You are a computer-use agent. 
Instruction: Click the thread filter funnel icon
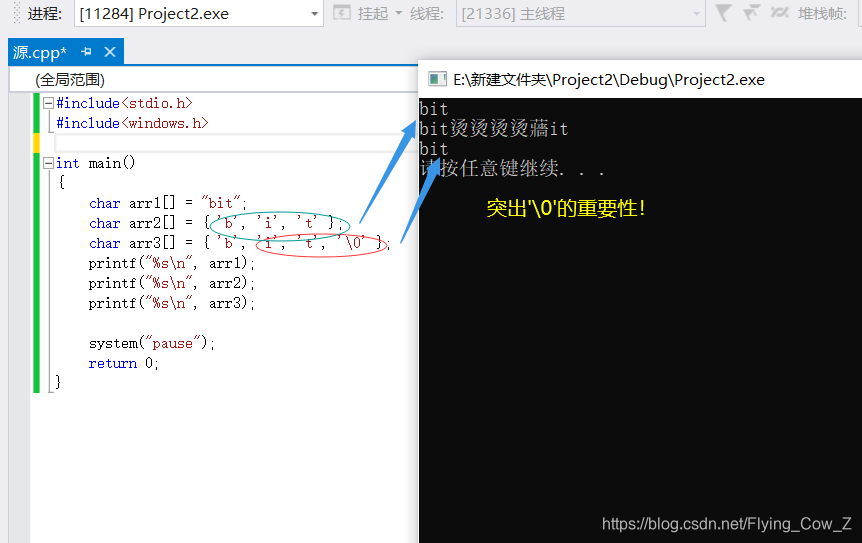[723, 13]
